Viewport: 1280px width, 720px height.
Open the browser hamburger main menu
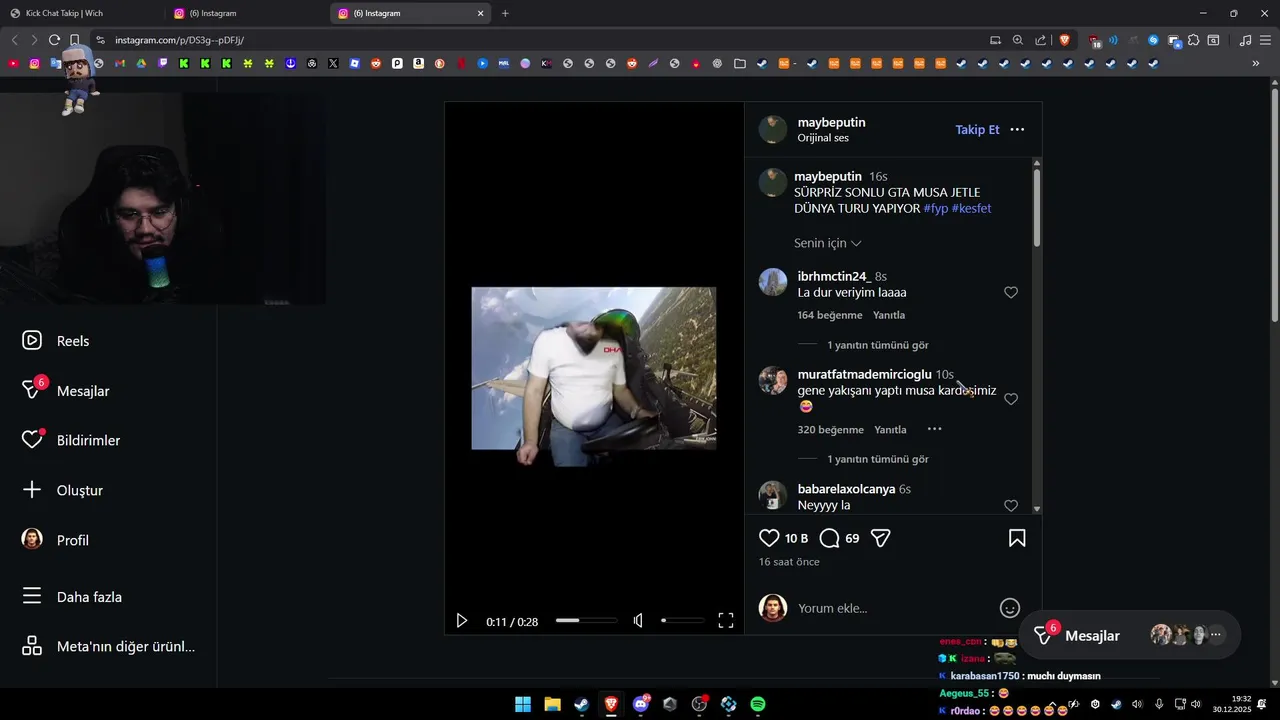pyautogui.click(x=1265, y=40)
